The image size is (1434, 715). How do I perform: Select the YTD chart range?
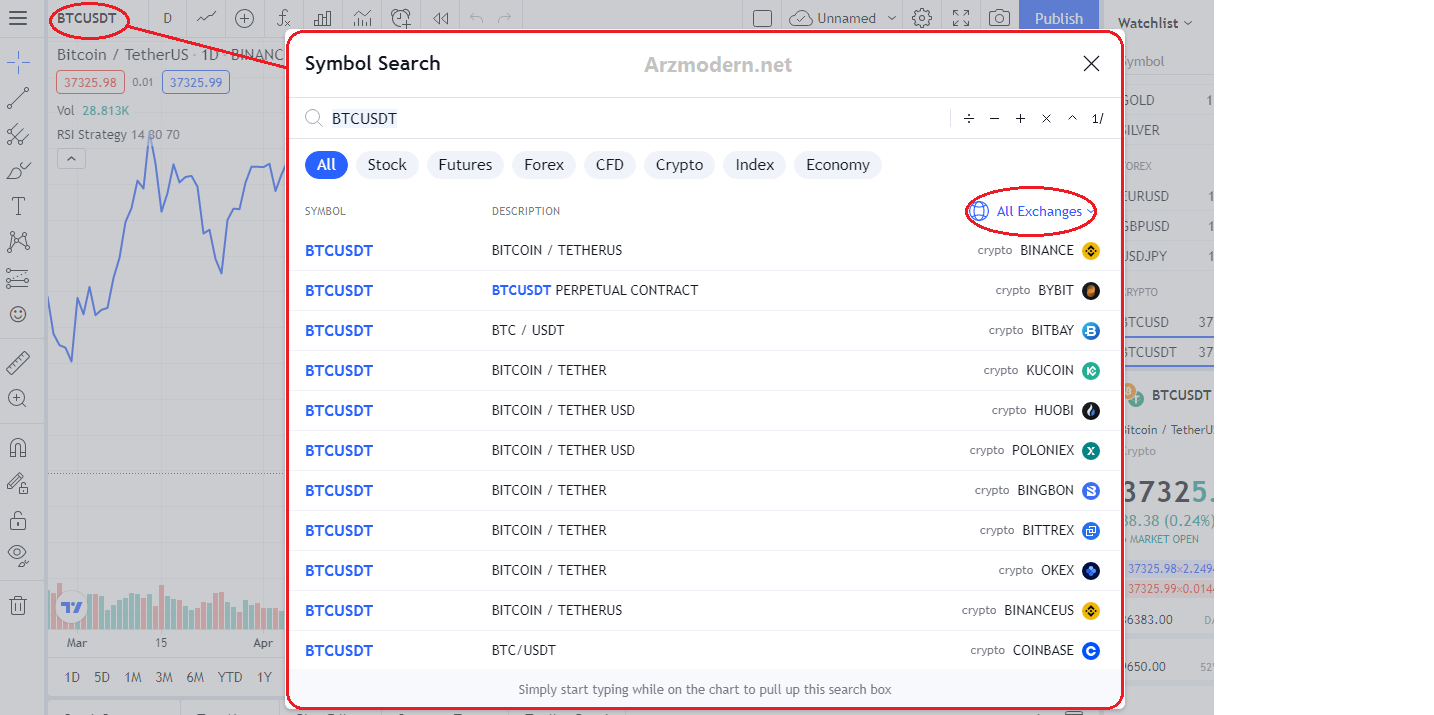pos(230,677)
